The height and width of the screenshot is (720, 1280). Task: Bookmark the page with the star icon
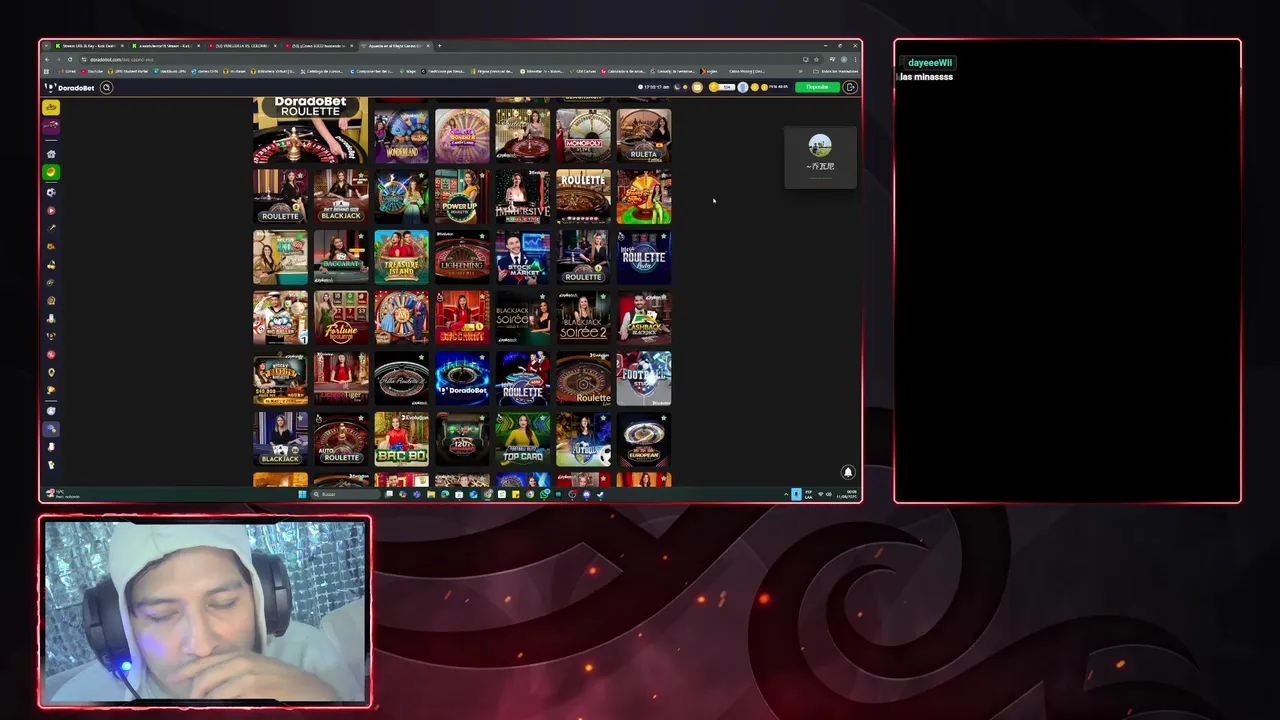(814, 59)
